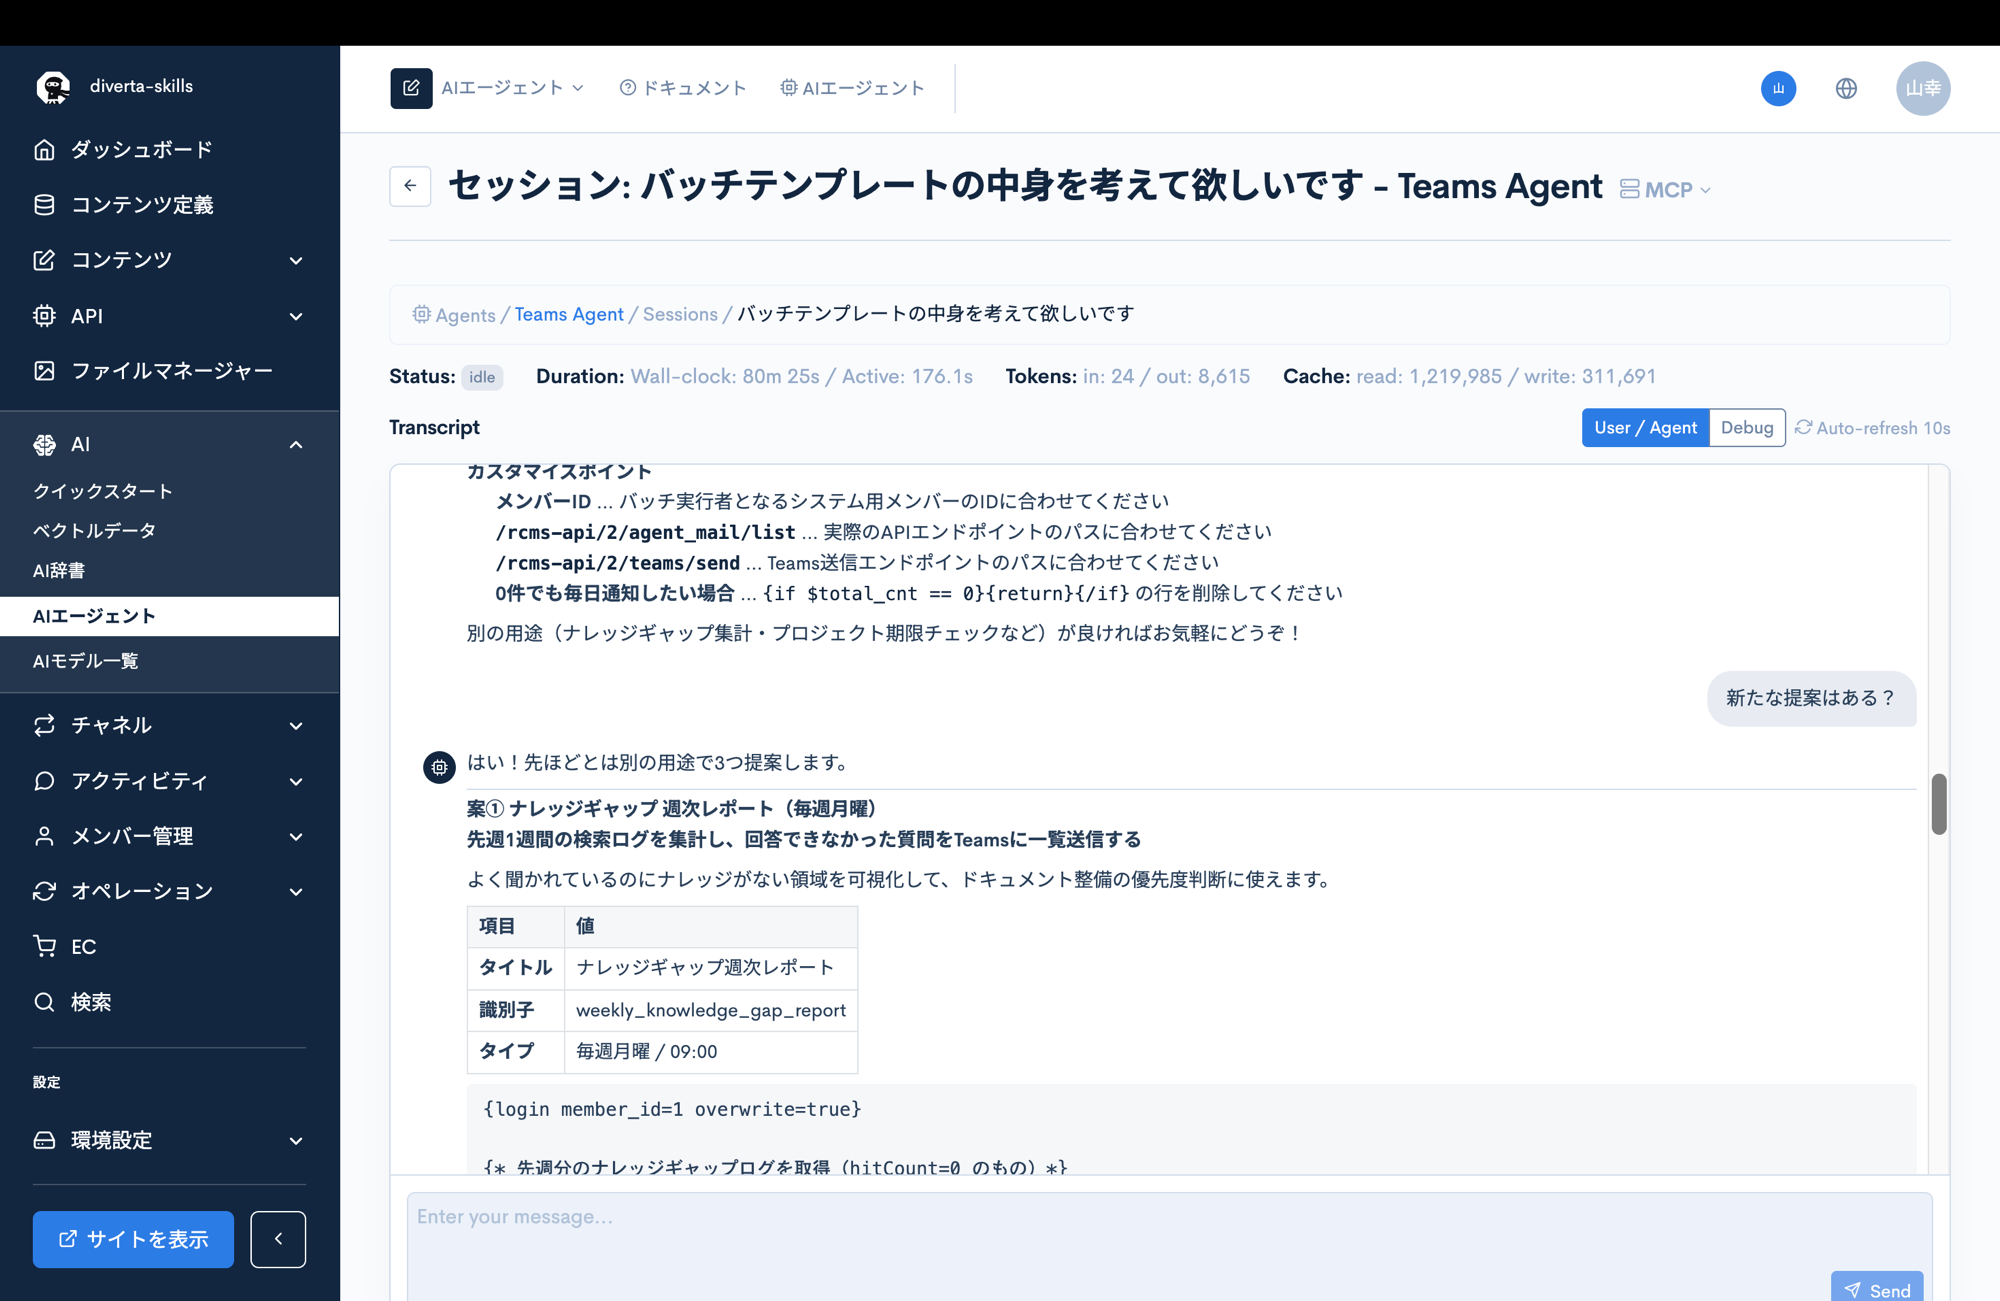Click the back arrow beside session title
Viewport: 2000px width, 1301px height.
[410, 186]
